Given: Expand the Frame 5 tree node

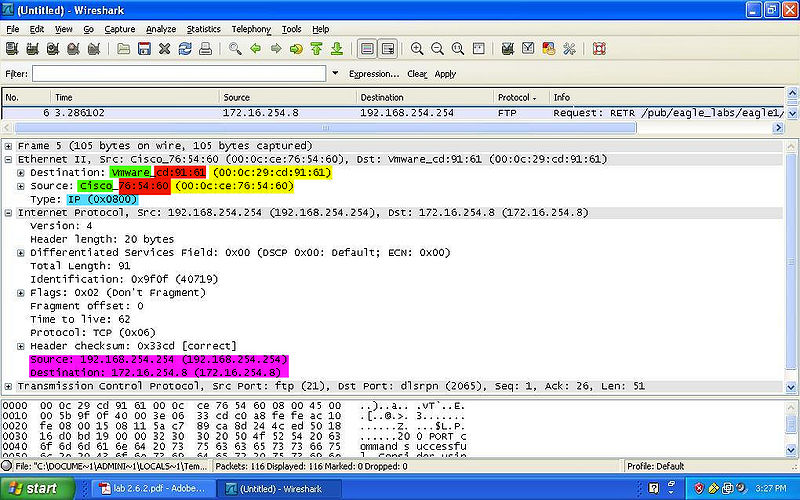Looking at the screenshot, I should pos(8,146).
